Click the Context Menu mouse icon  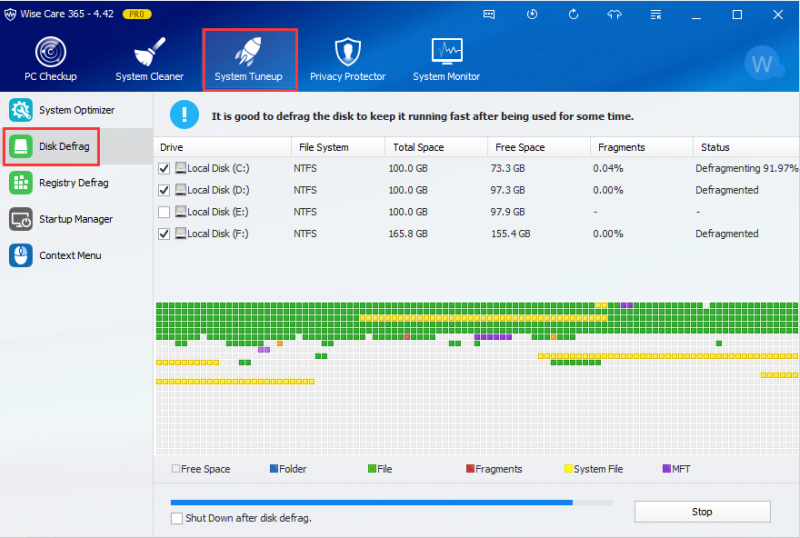click(21, 255)
